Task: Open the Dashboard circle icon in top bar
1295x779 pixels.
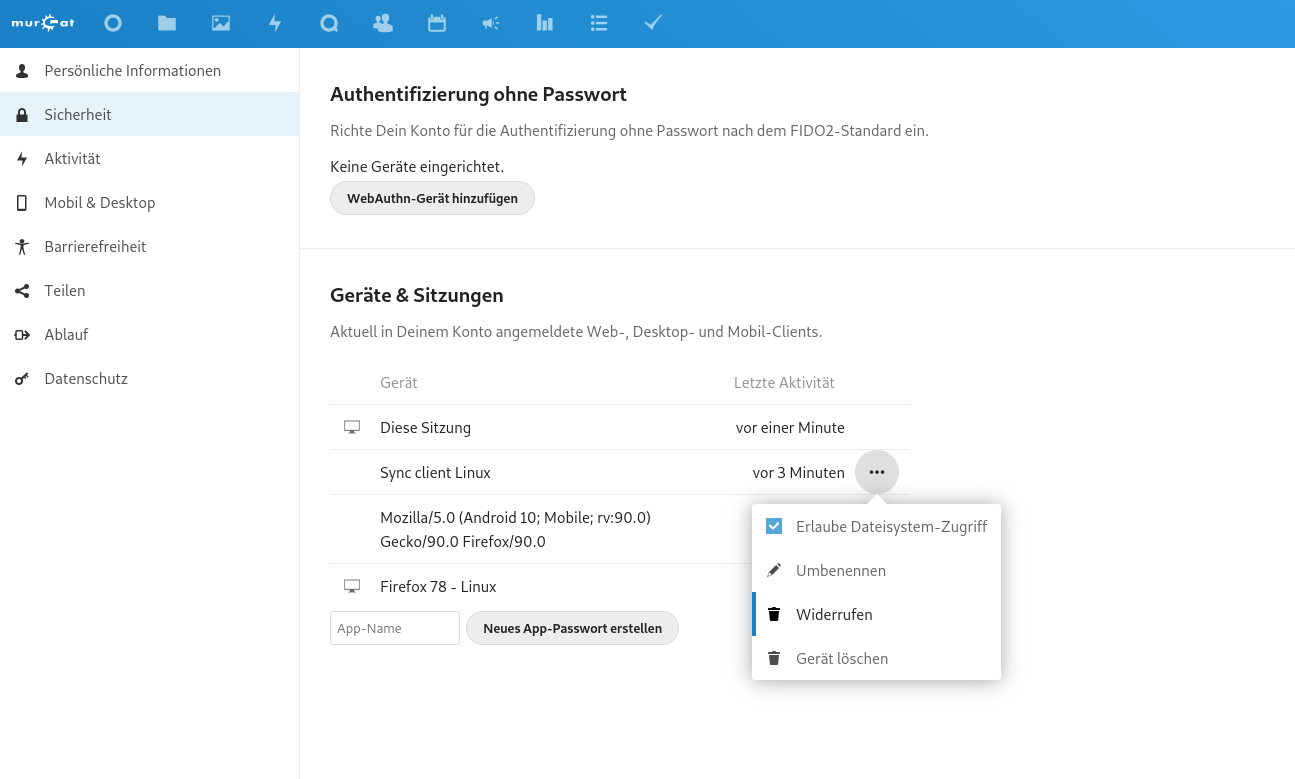Action: (x=113, y=23)
